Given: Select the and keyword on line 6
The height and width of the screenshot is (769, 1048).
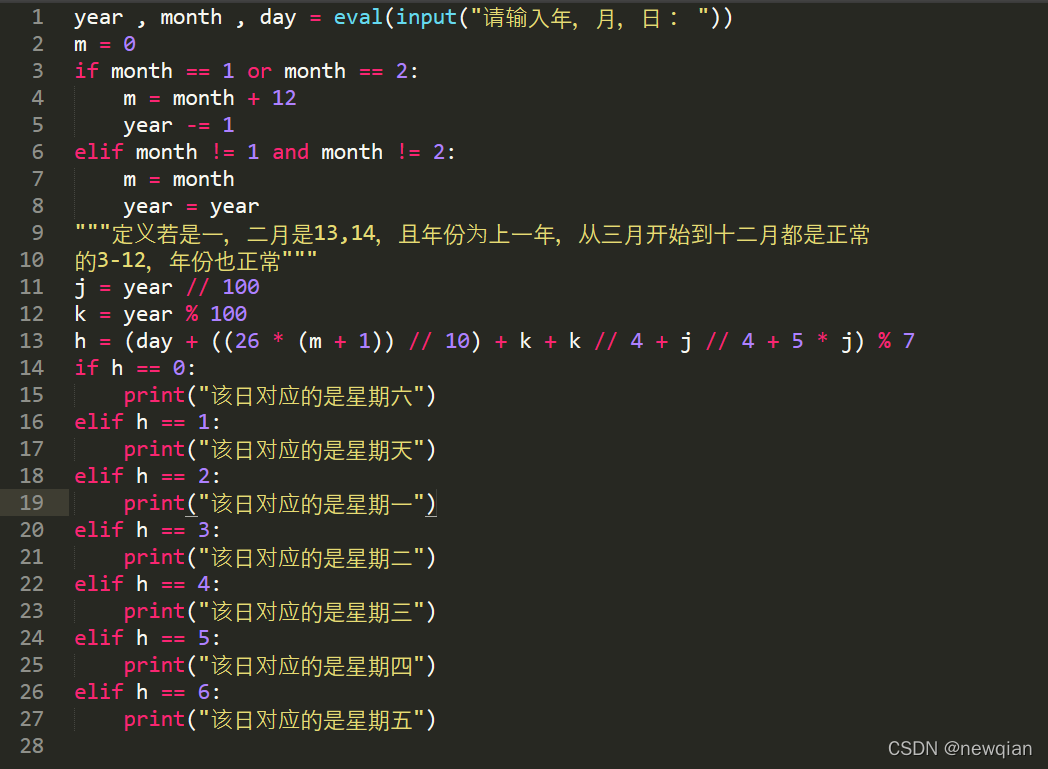Looking at the screenshot, I should pos(290,151).
